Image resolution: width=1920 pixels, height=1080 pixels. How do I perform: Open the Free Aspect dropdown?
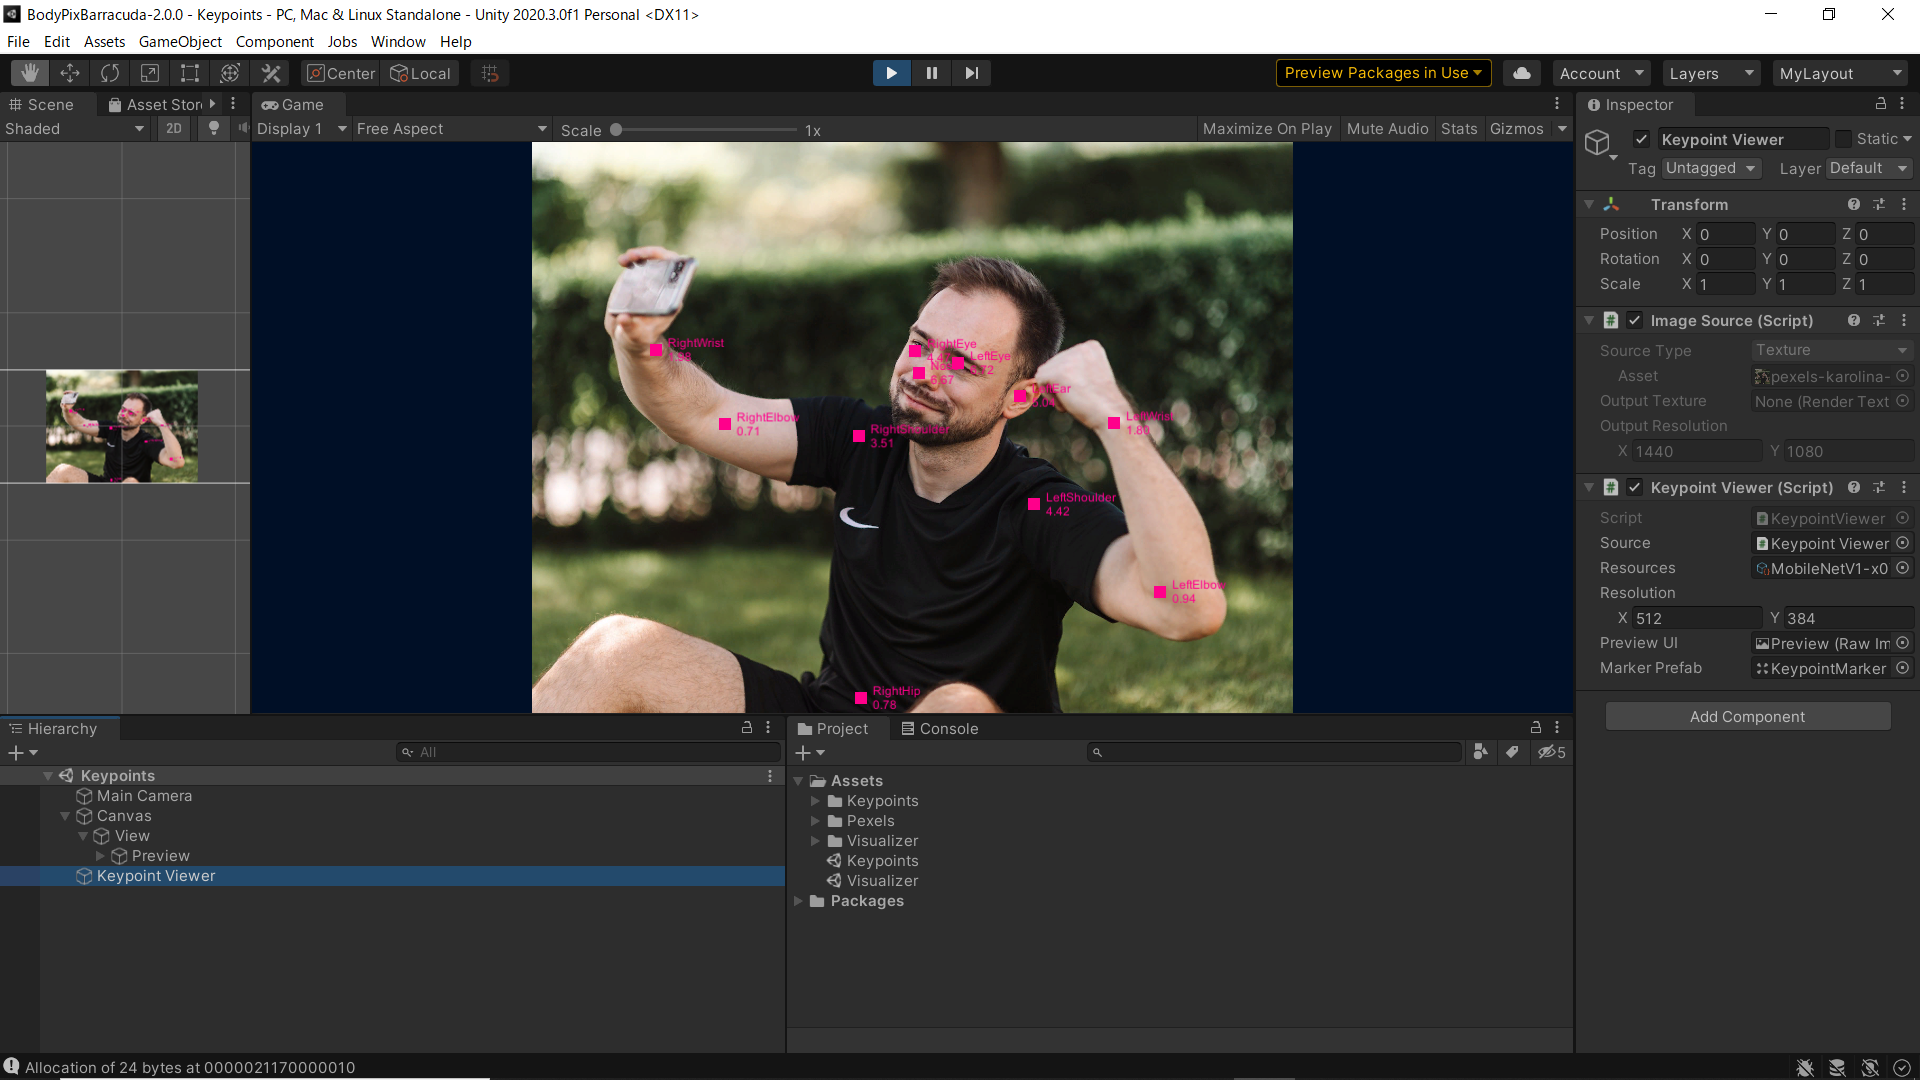tap(452, 129)
